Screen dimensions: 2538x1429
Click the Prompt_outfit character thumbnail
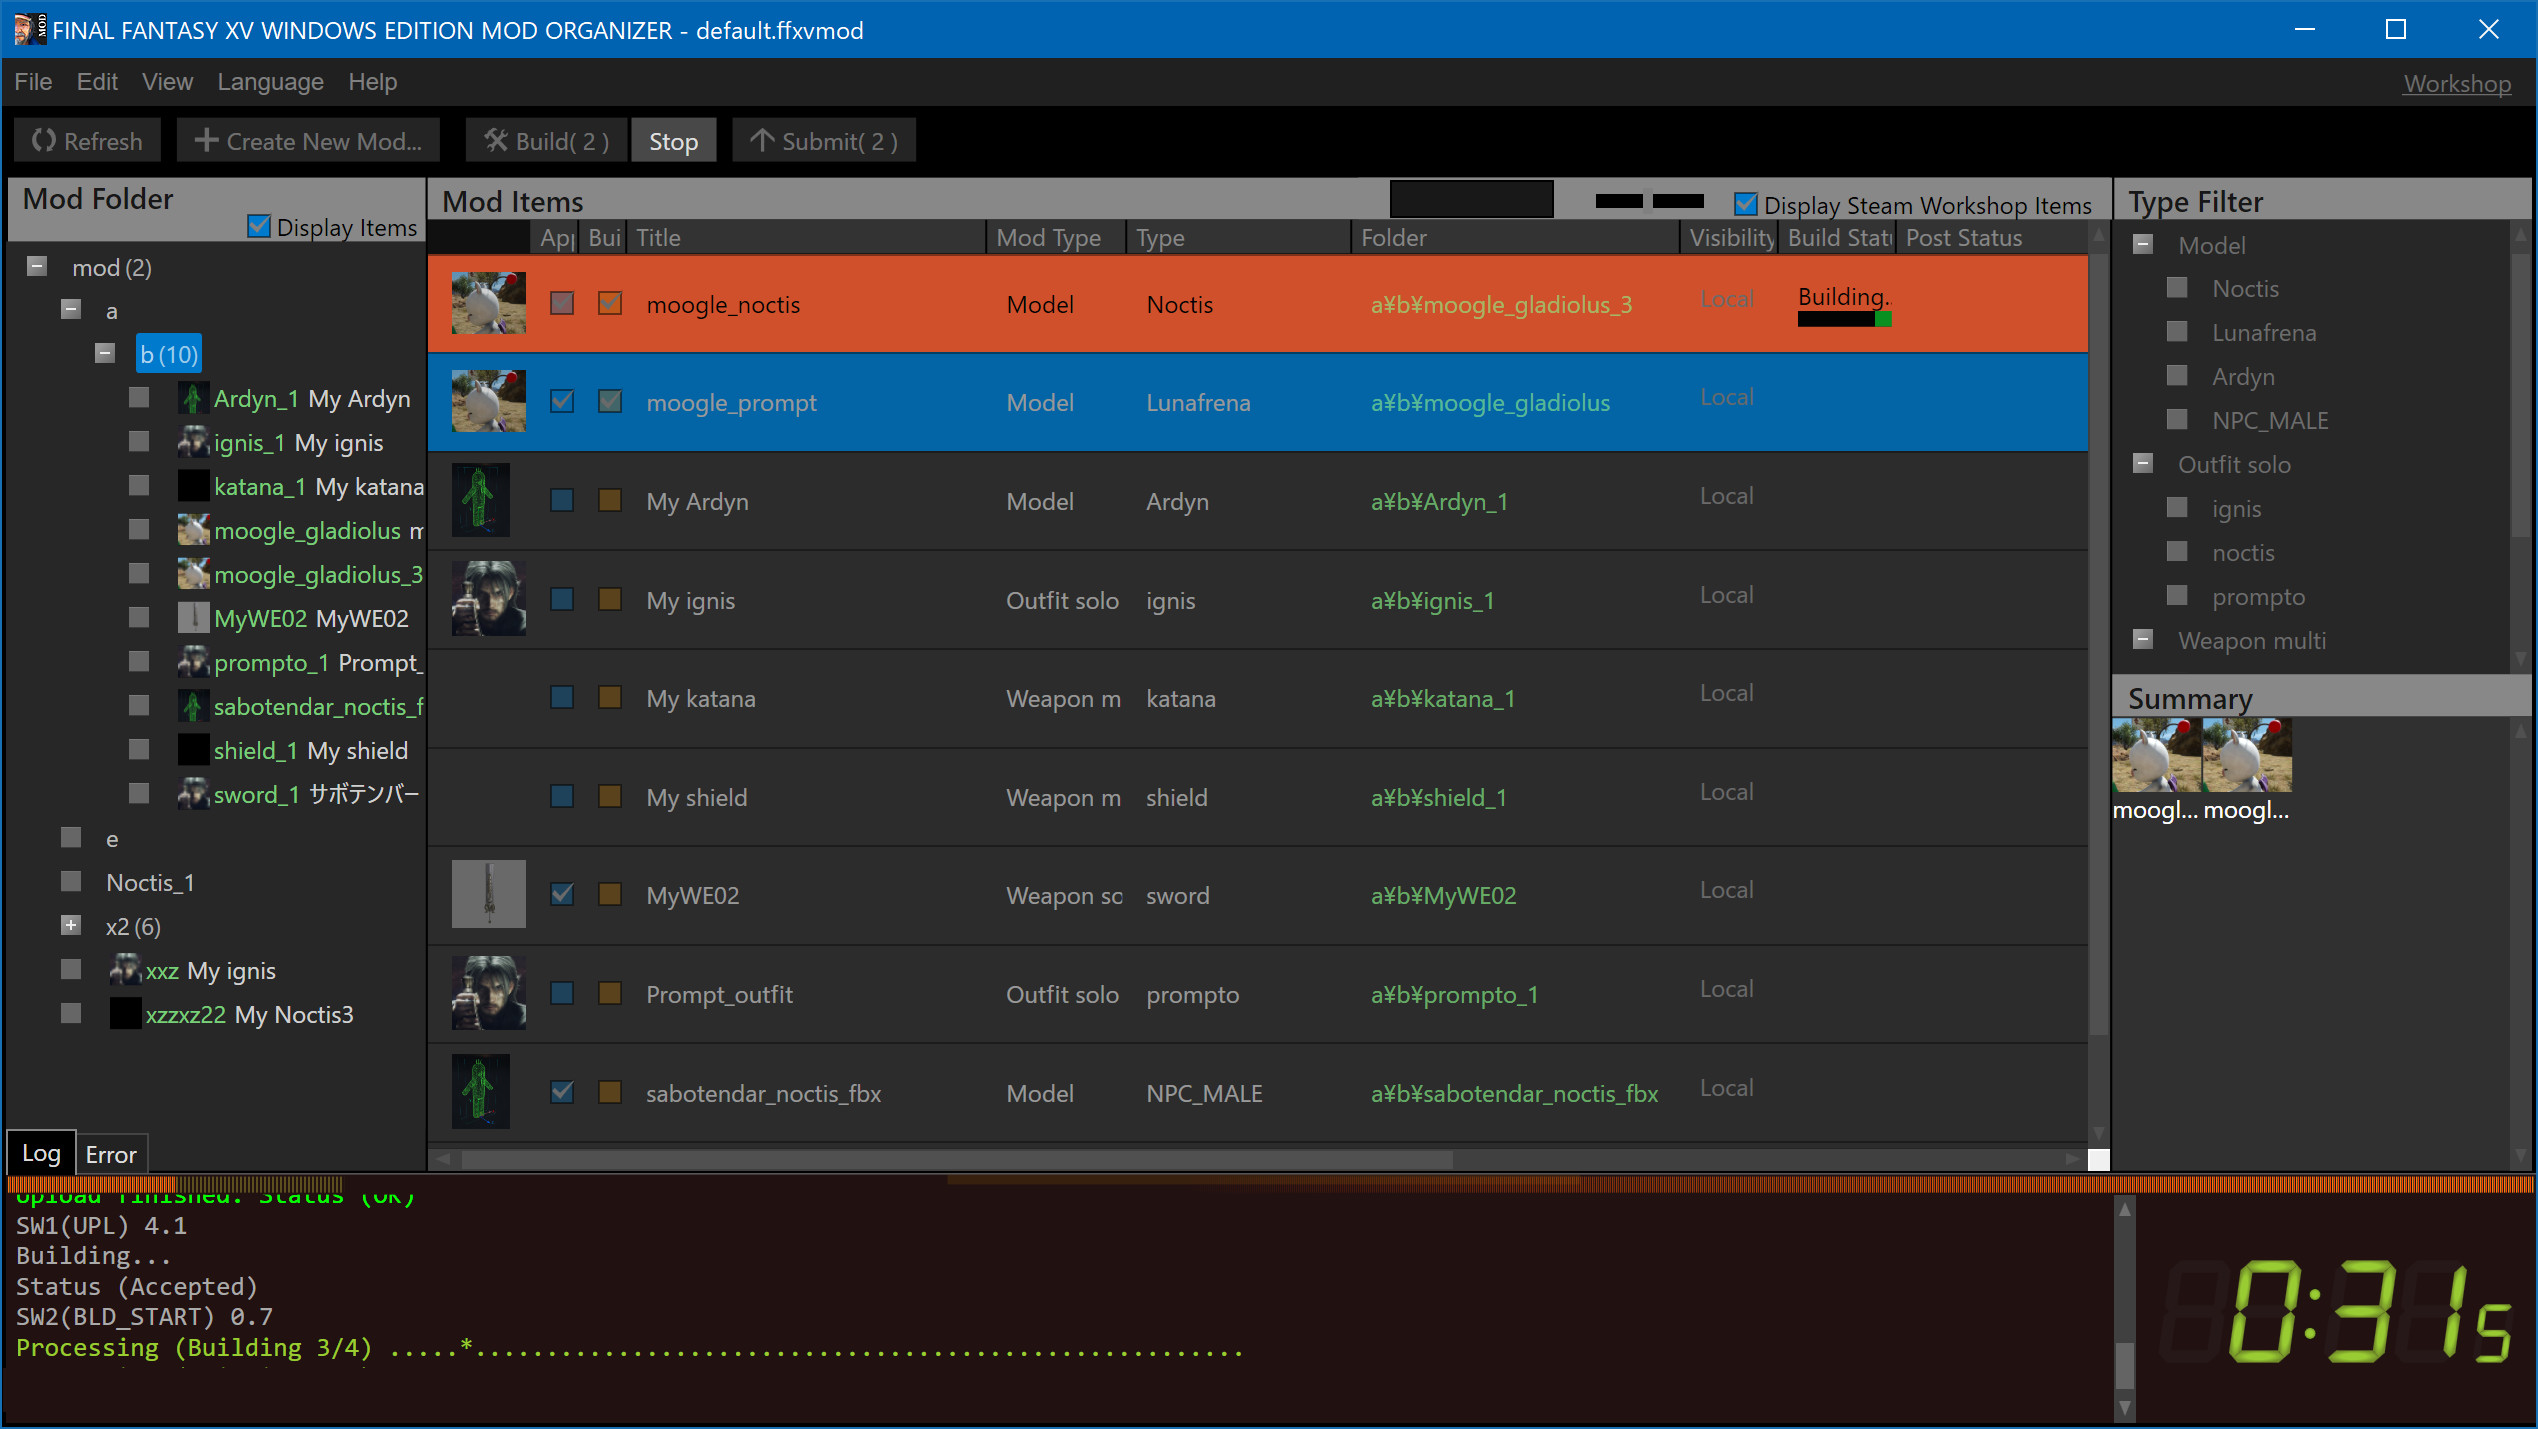point(489,993)
